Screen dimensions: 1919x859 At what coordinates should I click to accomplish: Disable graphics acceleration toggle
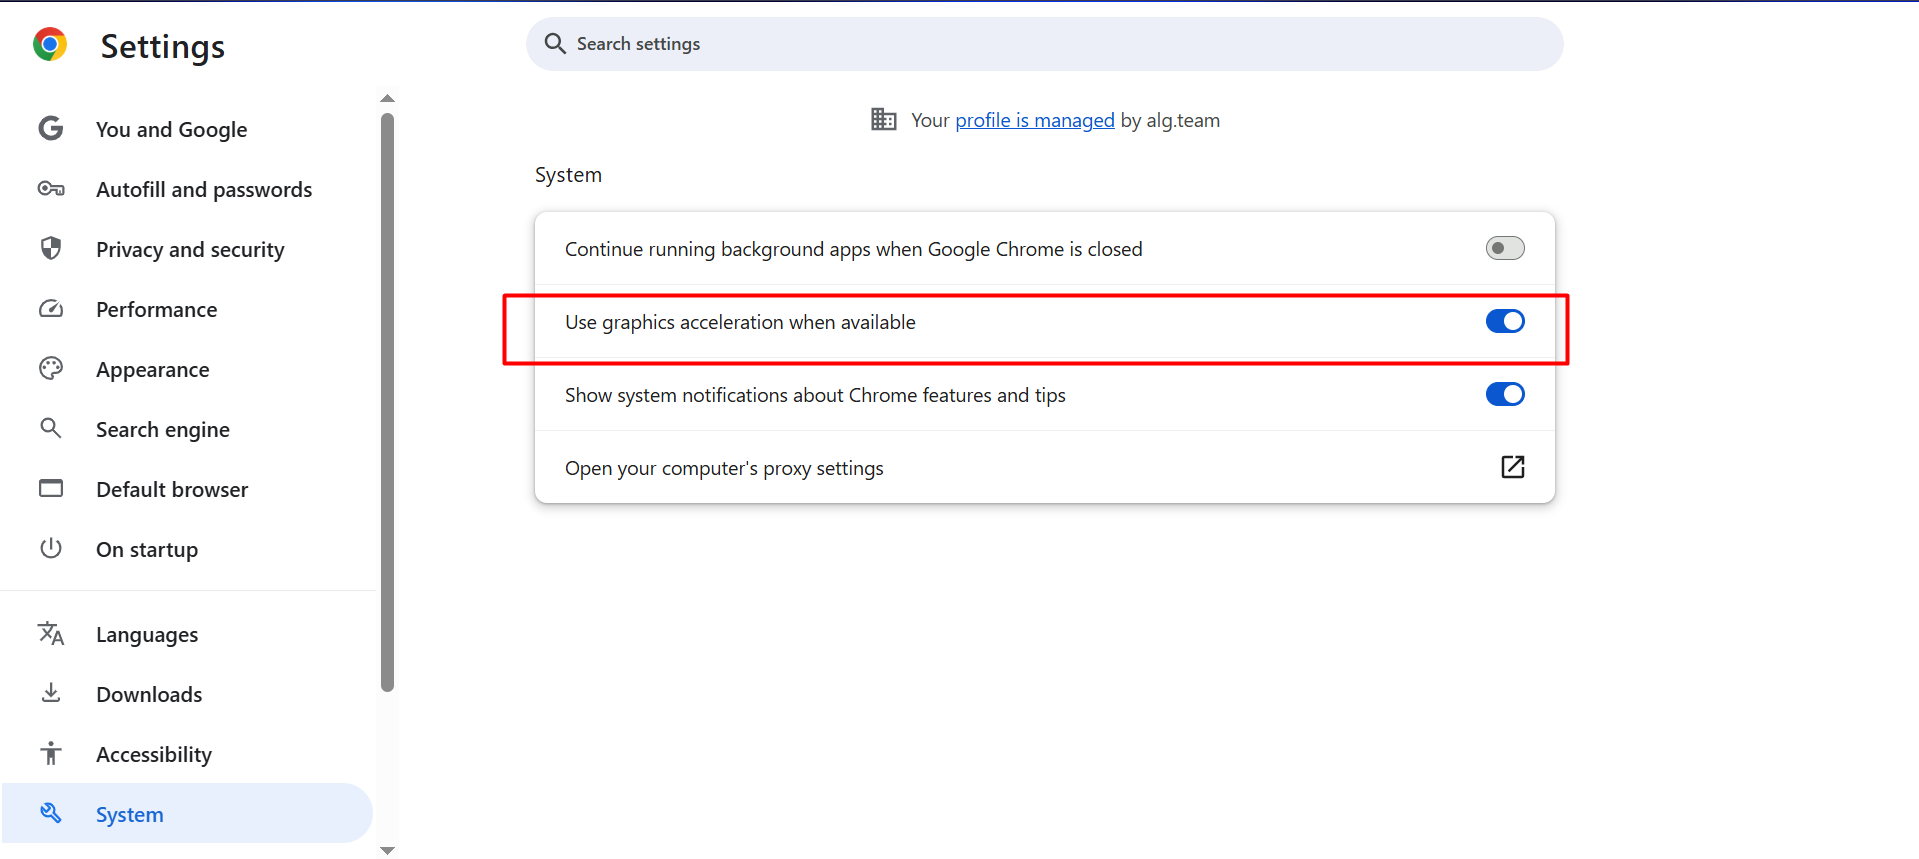click(1504, 321)
